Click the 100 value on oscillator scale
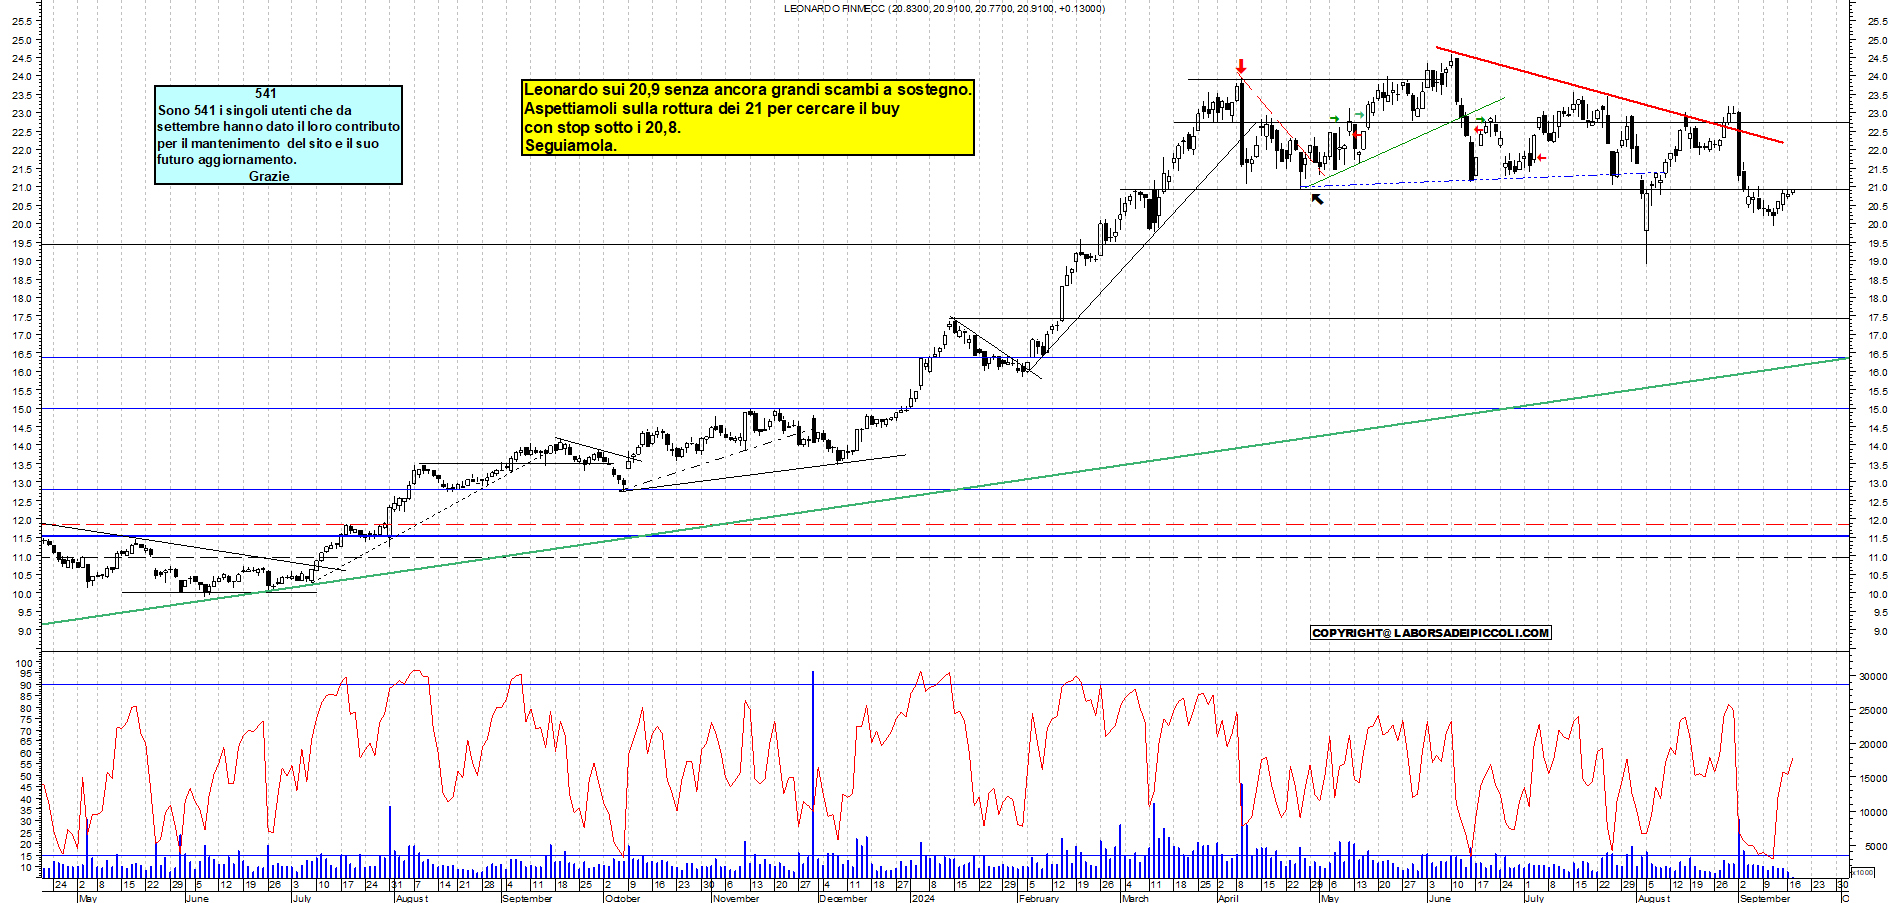This screenshot has width=1890, height=903. pyautogui.click(x=24, y=663)
